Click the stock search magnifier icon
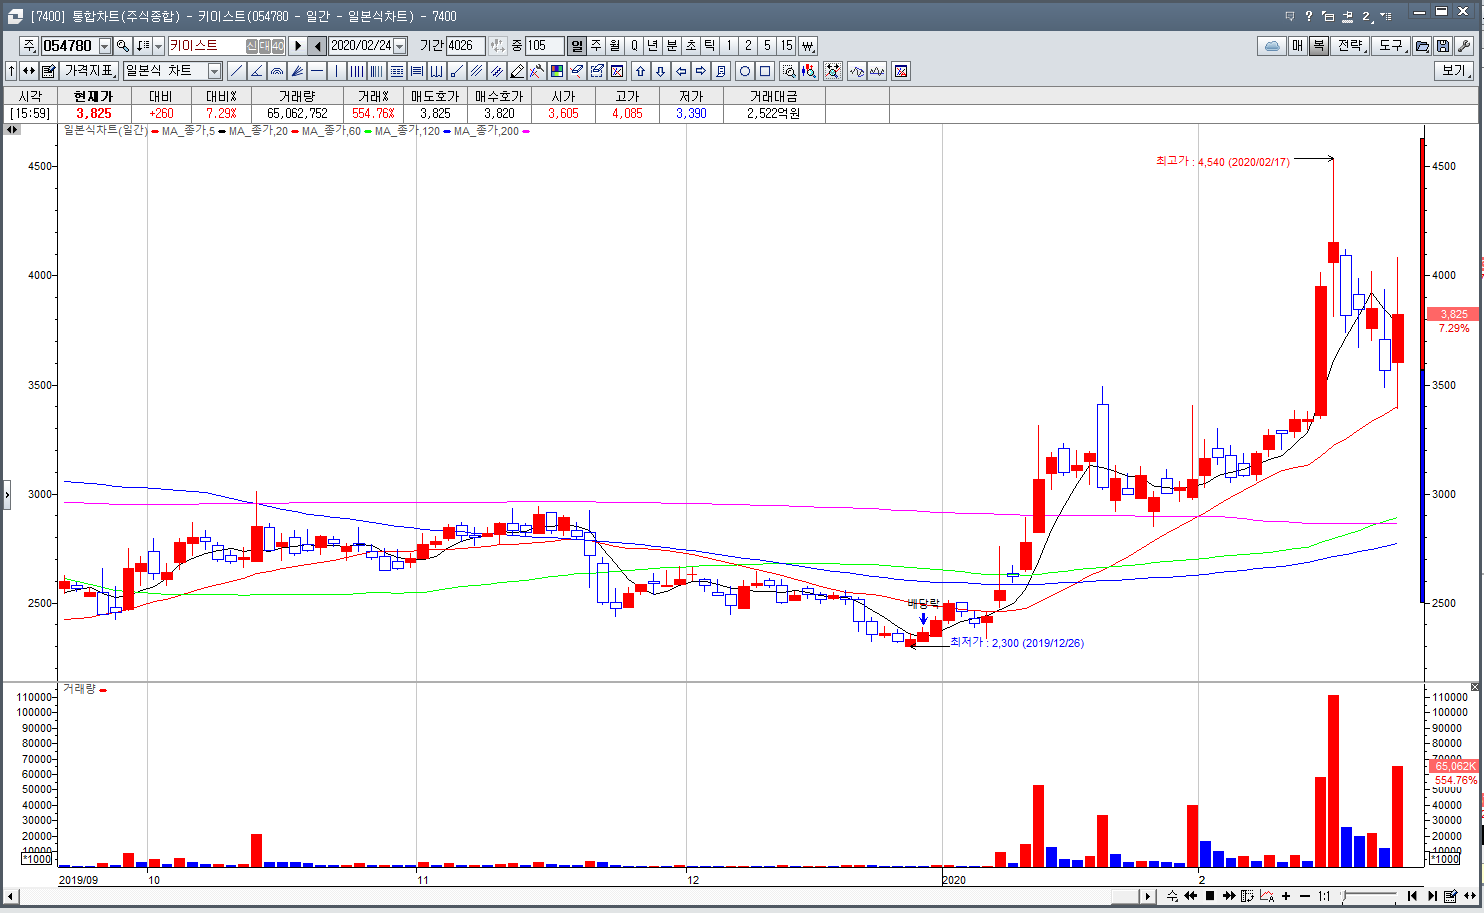The height and width of the screenshot is (913, 1484). click(123, 46)
